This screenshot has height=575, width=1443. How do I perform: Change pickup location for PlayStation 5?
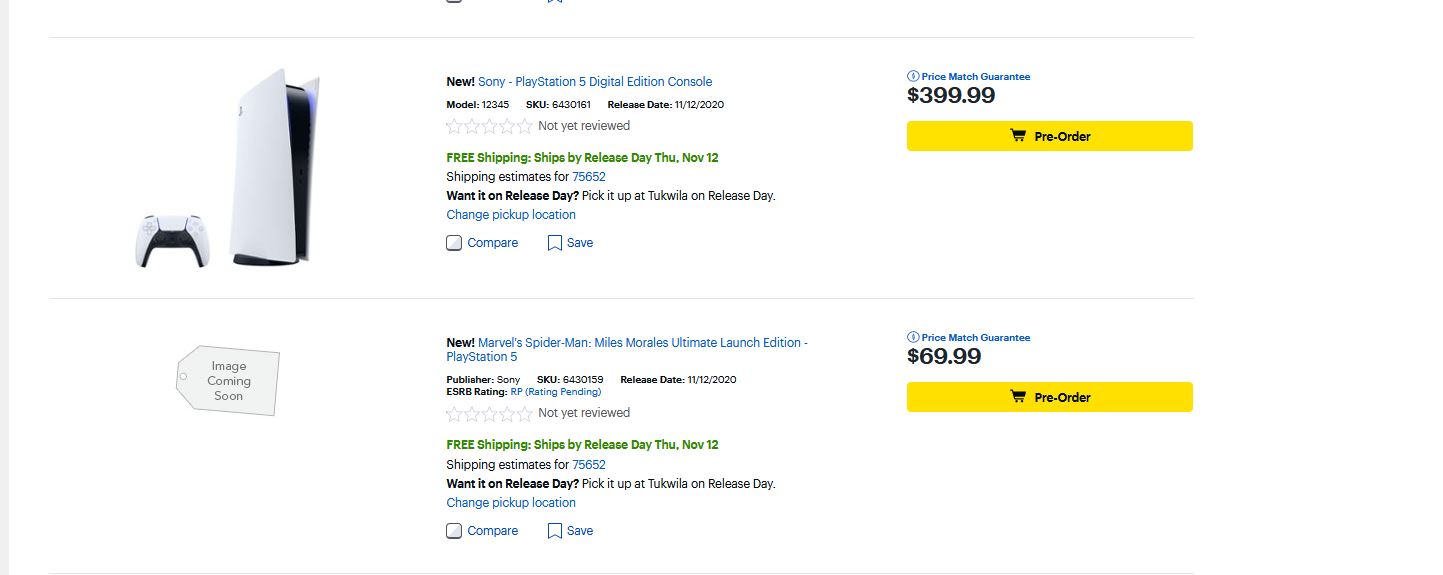(x=511, y=215)
